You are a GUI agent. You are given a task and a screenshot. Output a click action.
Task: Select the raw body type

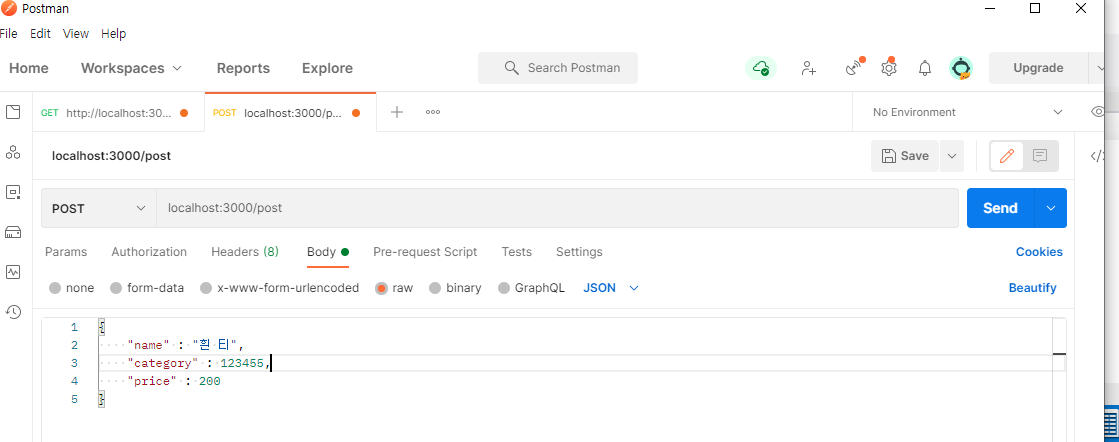click(382, 288)
